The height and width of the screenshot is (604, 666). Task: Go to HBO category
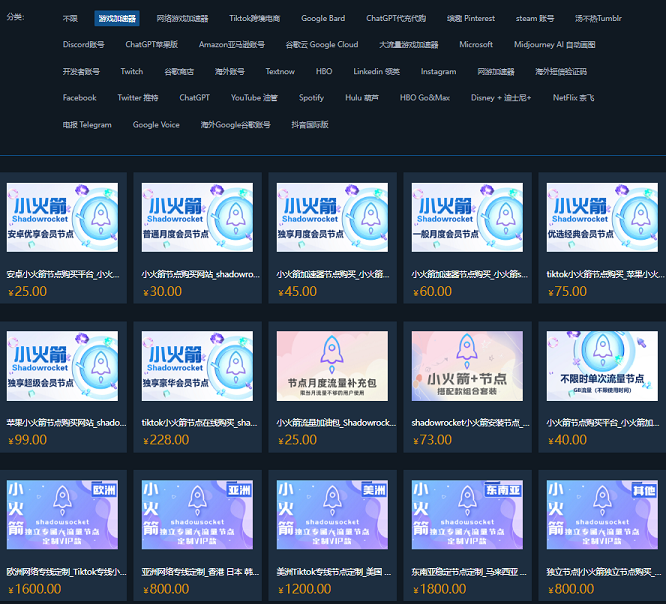click(324, 71)
